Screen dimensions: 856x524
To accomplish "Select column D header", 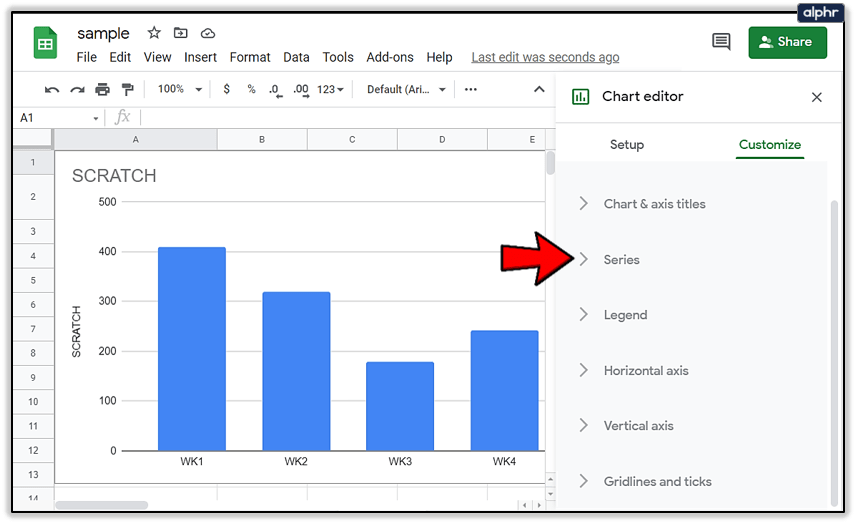I will [442, 140].
